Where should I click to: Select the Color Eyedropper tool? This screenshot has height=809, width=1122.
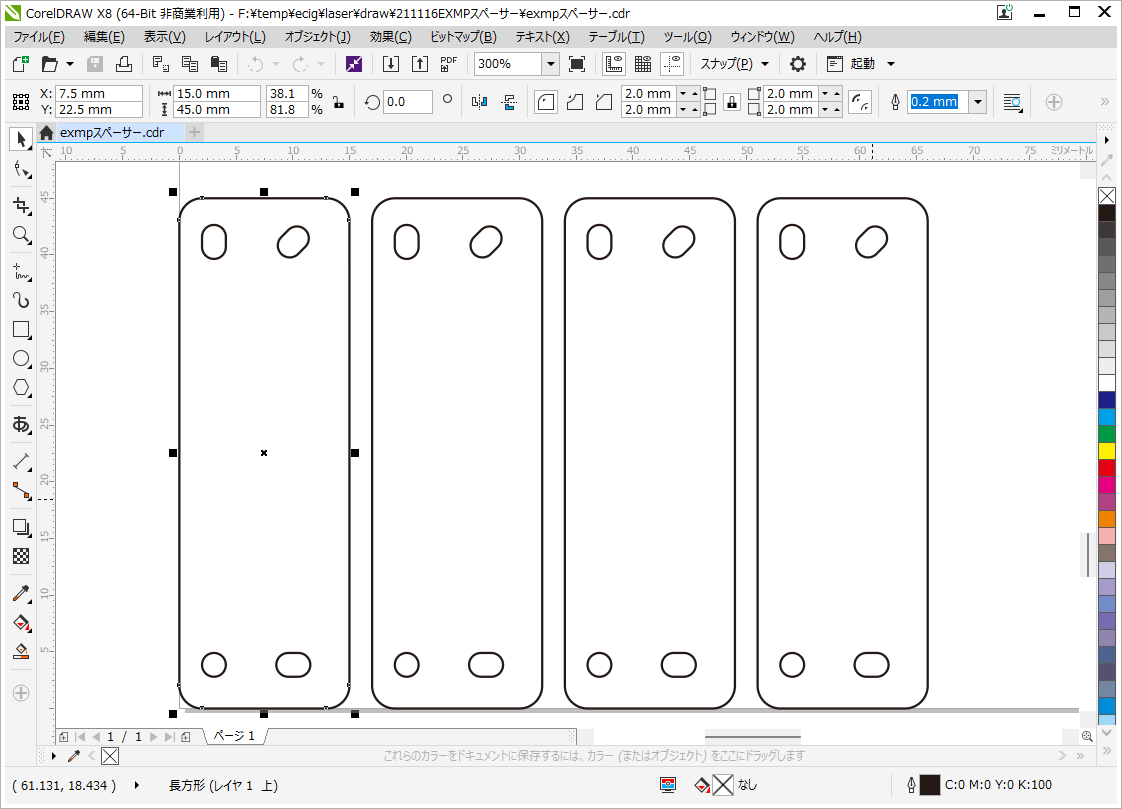[x=20, y=593]
